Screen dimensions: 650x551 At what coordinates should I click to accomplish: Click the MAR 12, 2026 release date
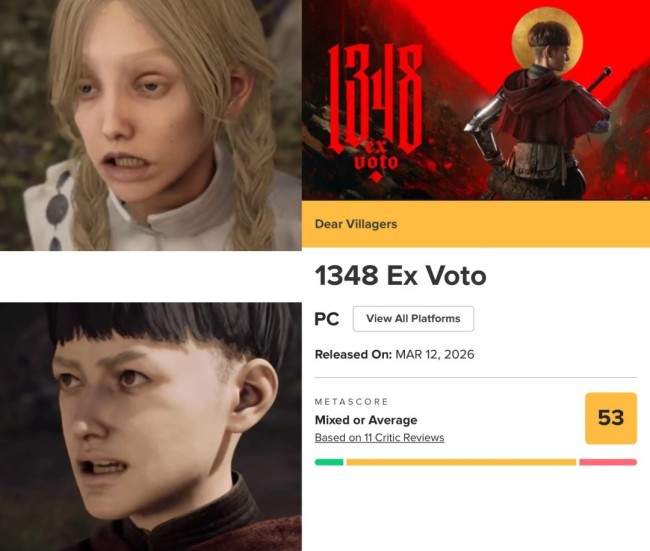coord(435,354)
